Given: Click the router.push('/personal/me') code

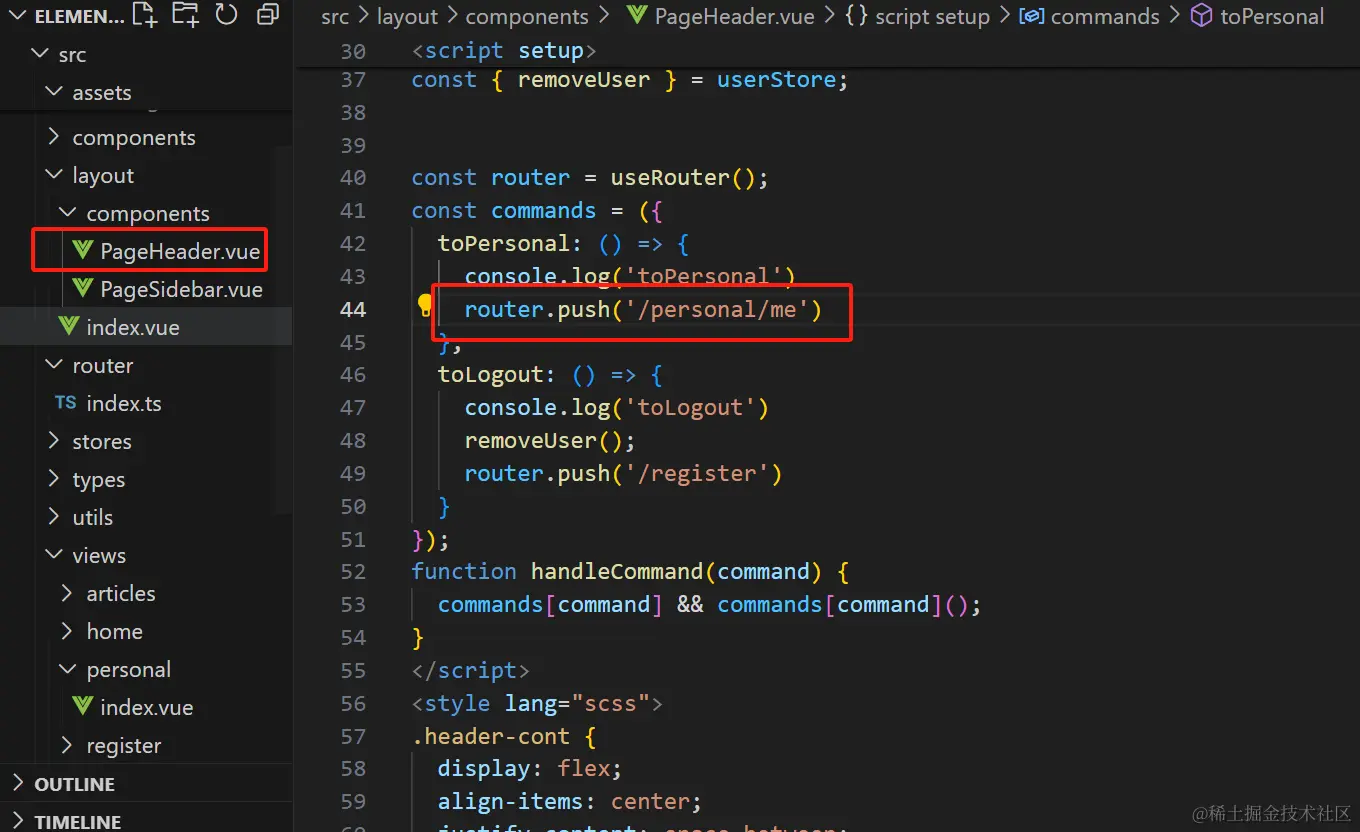Looking at the screenshot, I should 642,309.
